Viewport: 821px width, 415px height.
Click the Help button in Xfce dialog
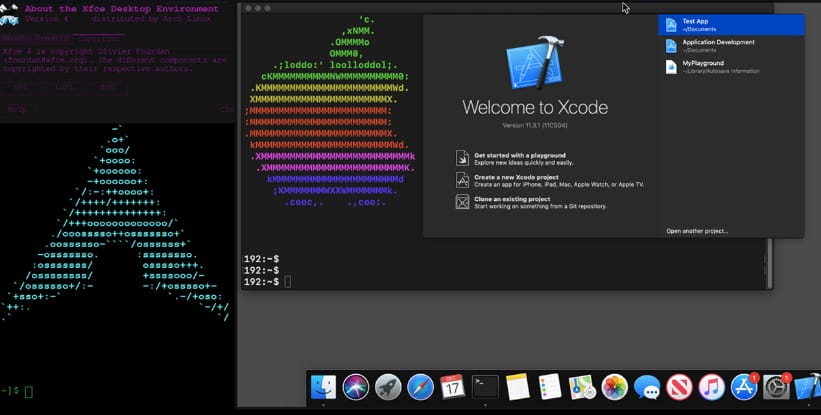(17, 109)
